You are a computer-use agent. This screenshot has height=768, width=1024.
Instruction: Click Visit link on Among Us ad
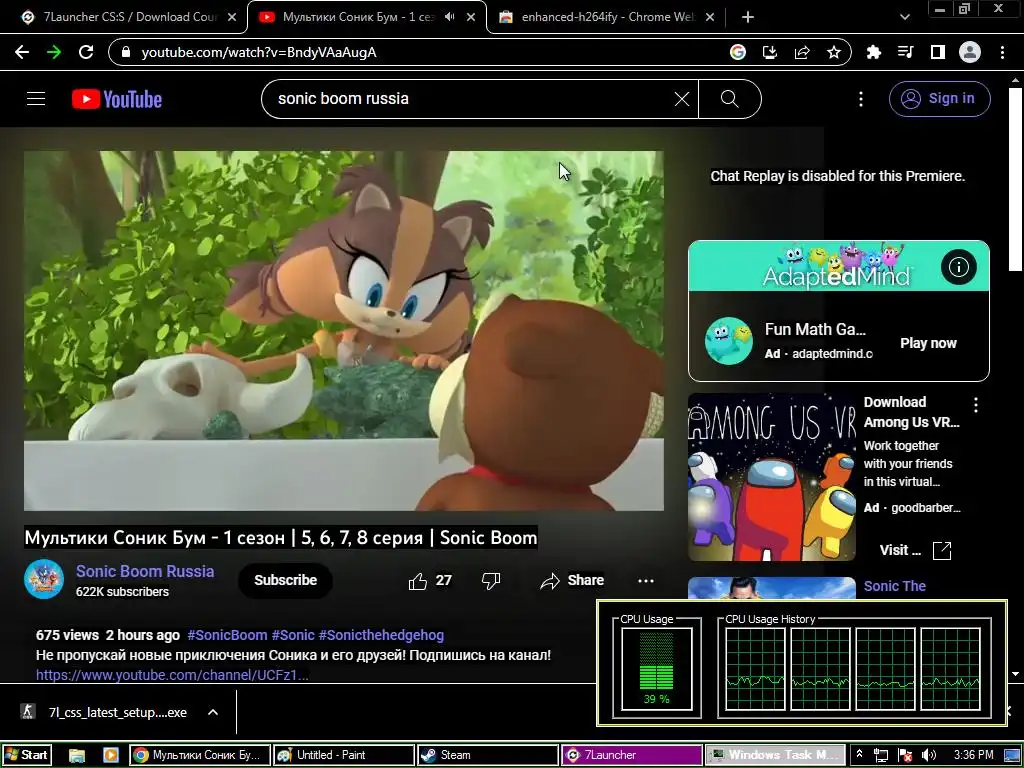click(916, 551)
